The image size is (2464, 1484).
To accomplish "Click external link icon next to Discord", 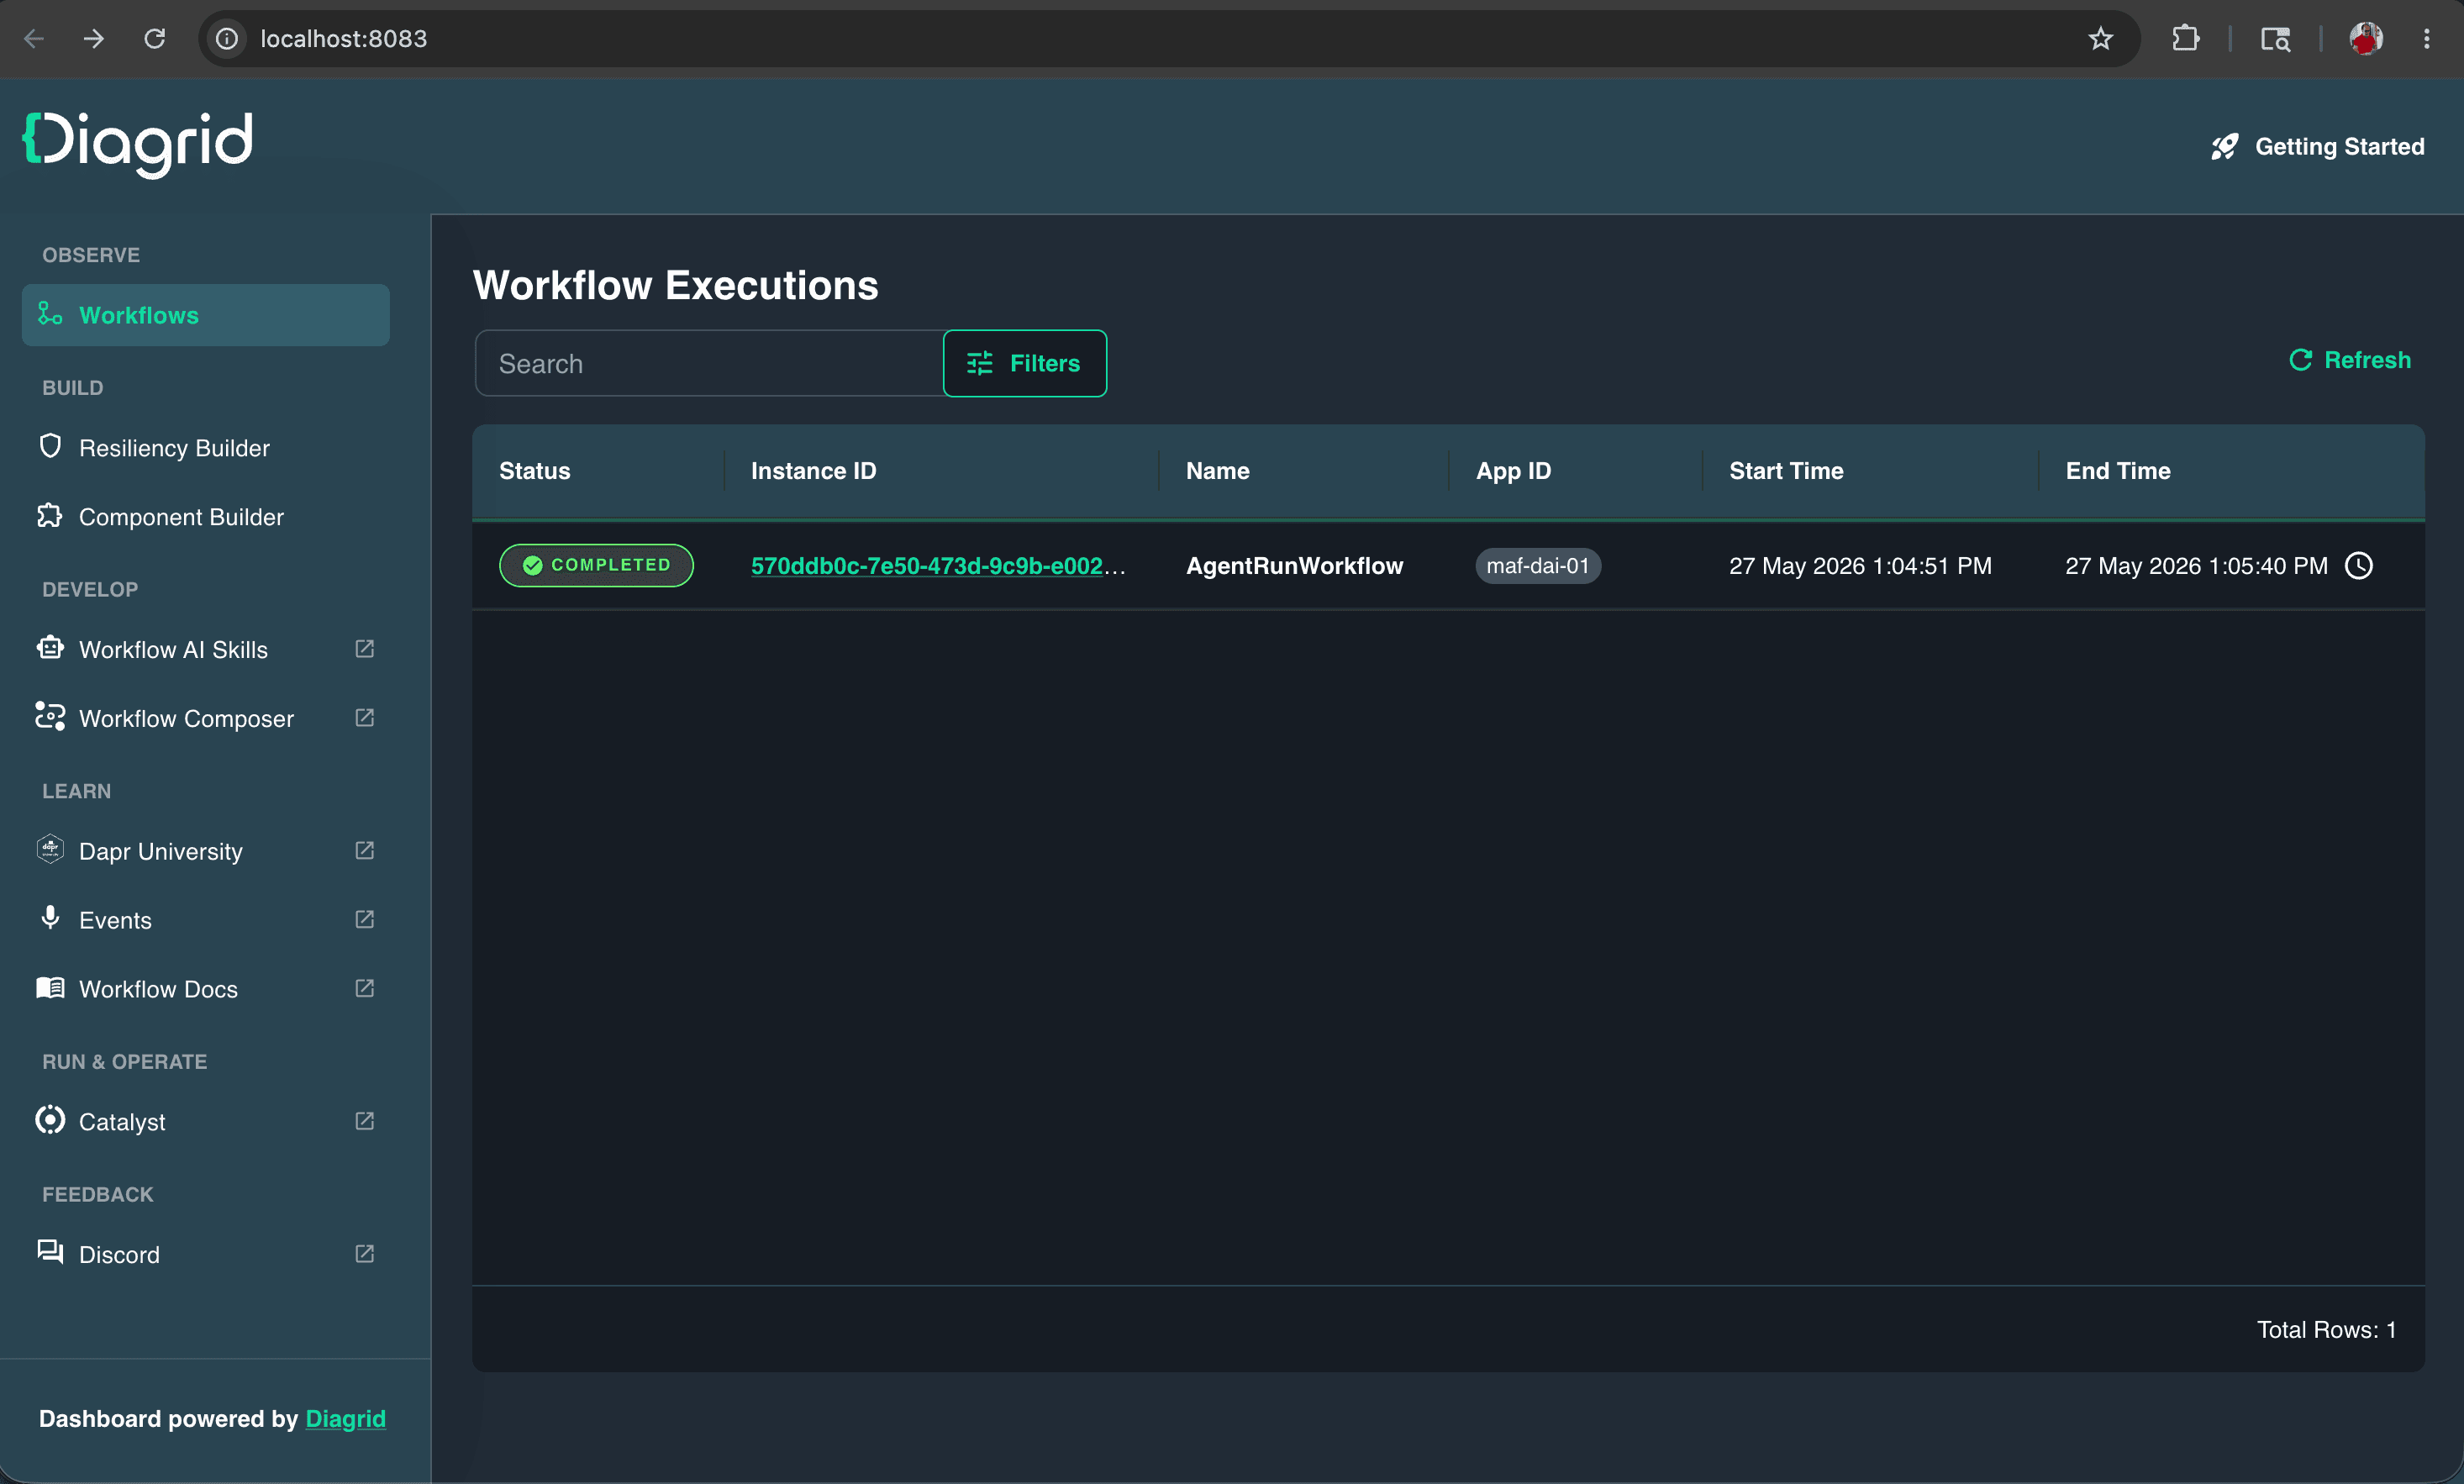I will point(365,1254).
